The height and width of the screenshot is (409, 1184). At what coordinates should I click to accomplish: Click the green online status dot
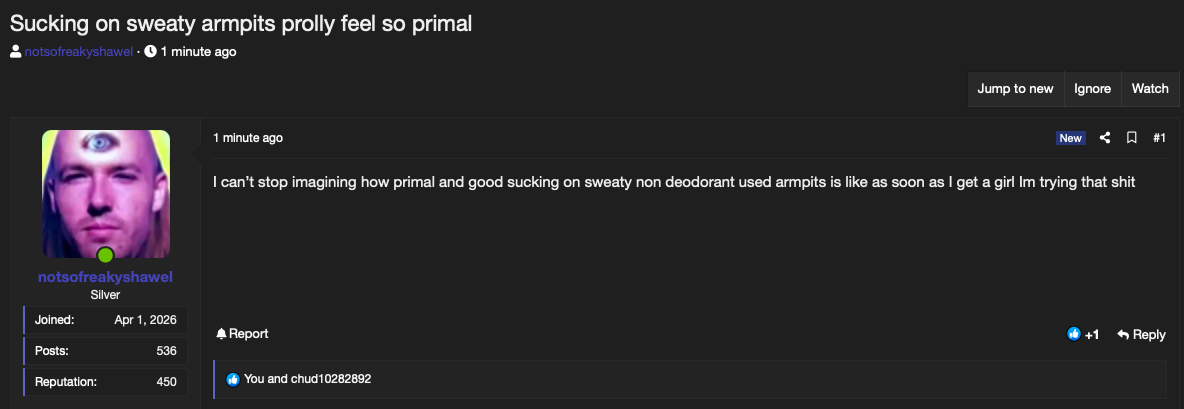pyautogui.click(x=106, y=255)
